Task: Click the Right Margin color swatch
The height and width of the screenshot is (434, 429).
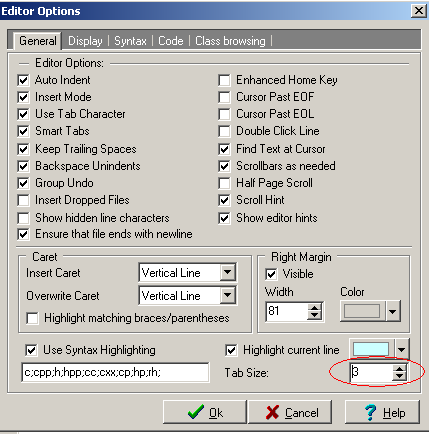Action: 362,311
